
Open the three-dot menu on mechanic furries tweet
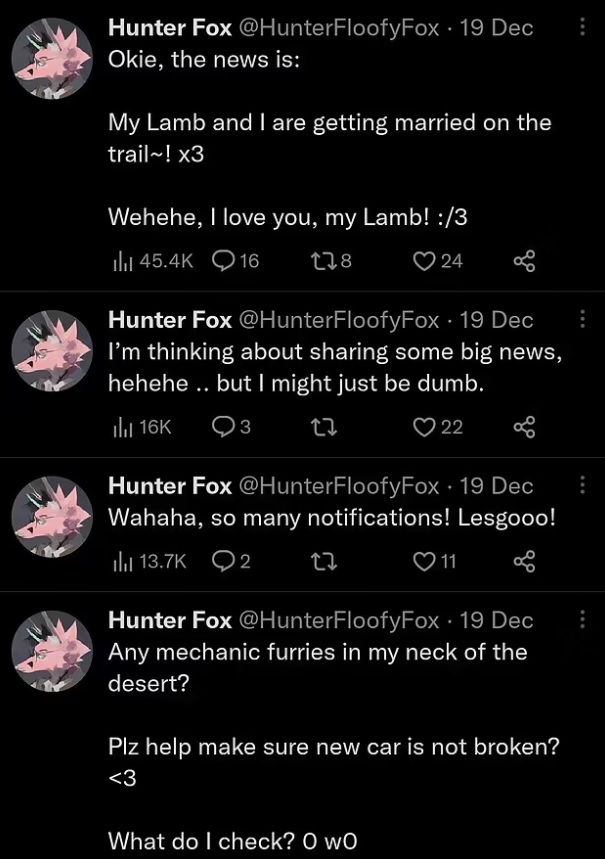[583, 619]
